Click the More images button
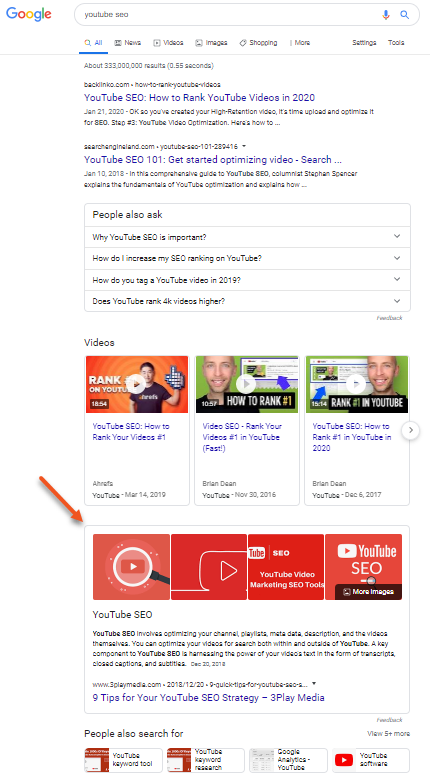This screenshot has height=780, width=430. (368, 591)
